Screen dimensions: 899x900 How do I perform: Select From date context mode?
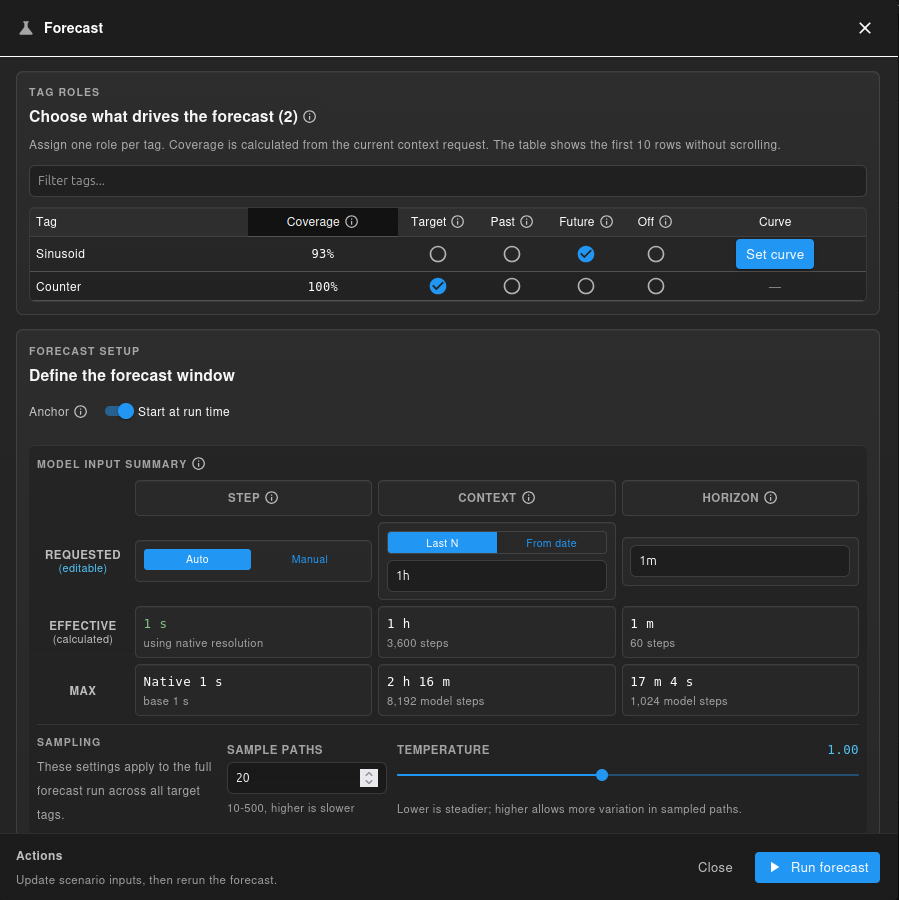551,543
